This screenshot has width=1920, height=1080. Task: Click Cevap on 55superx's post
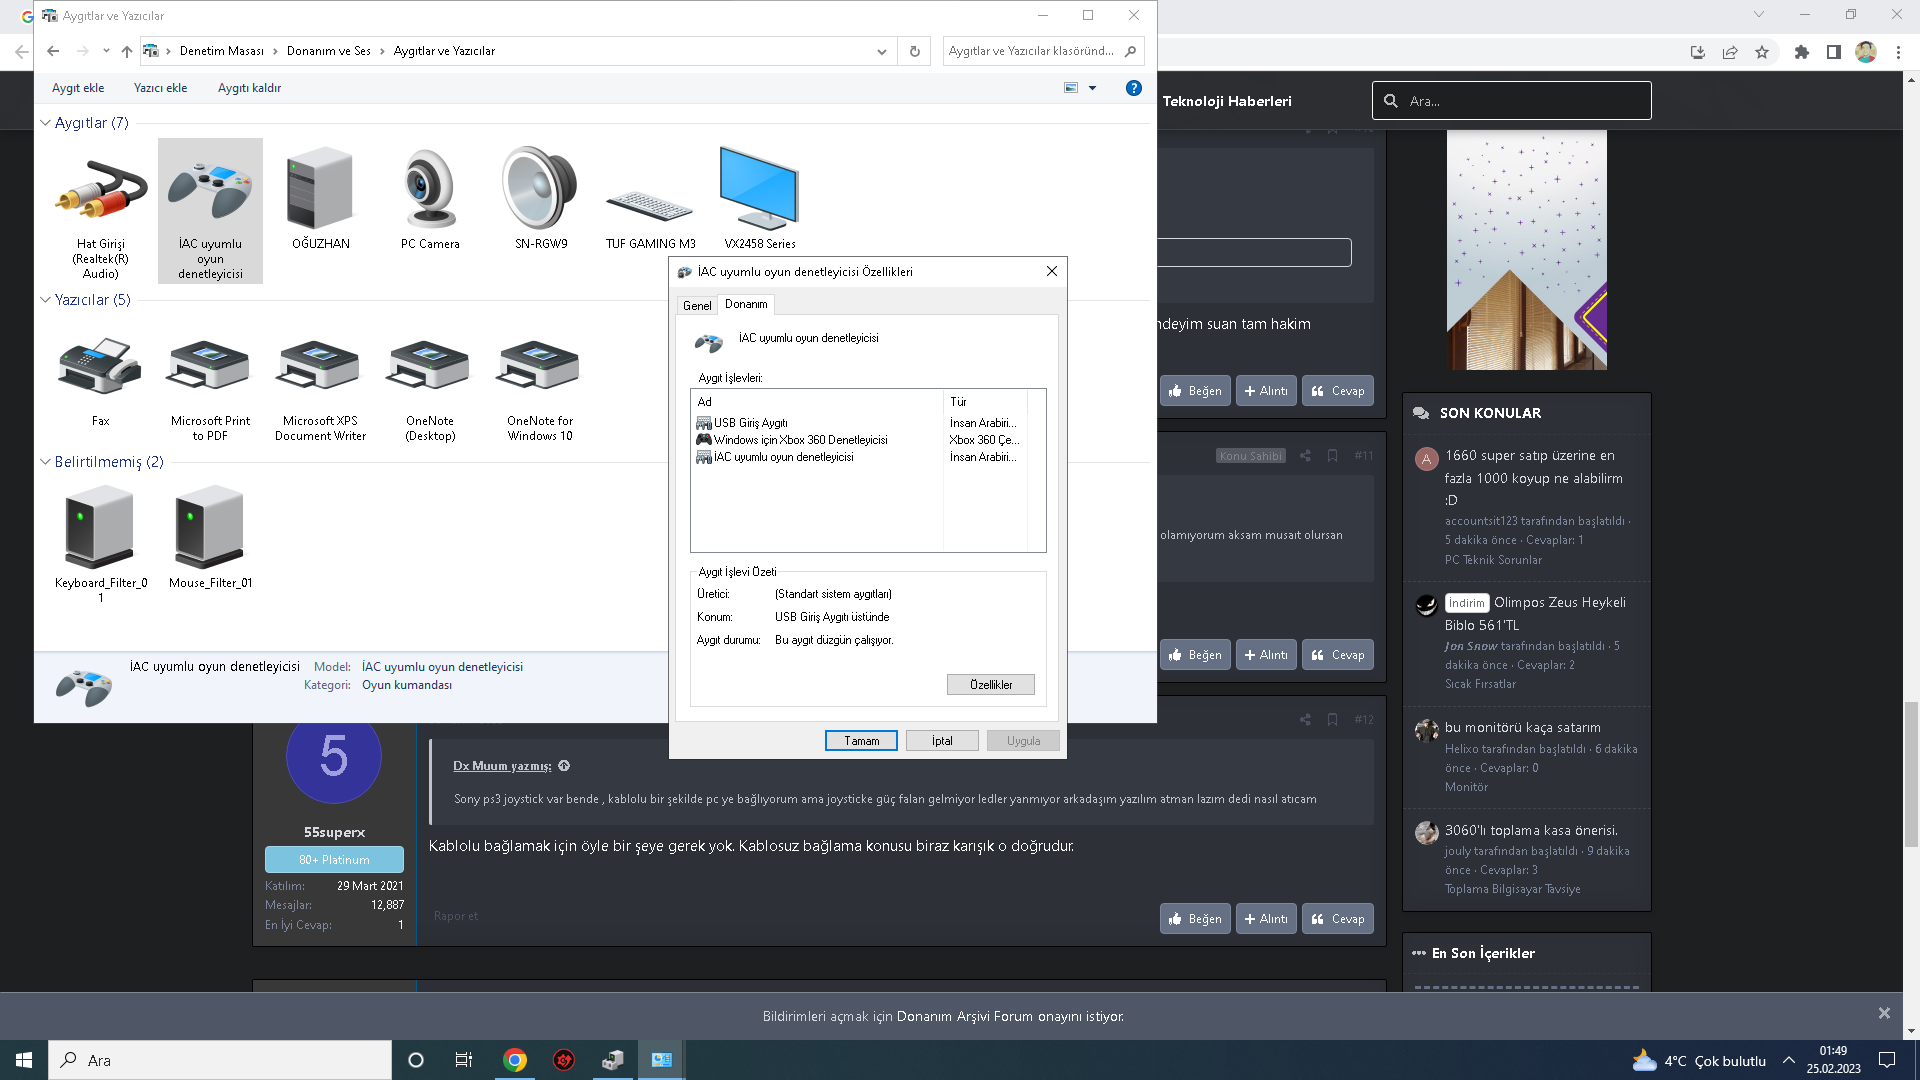tap(1338, 919)
